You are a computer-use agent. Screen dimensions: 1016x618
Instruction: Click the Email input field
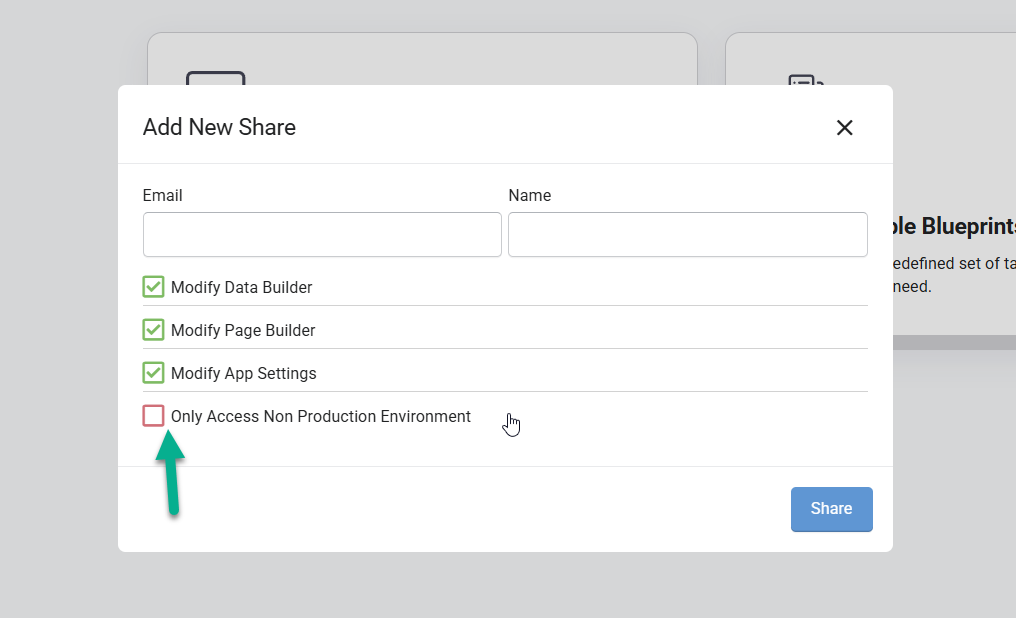322,235
